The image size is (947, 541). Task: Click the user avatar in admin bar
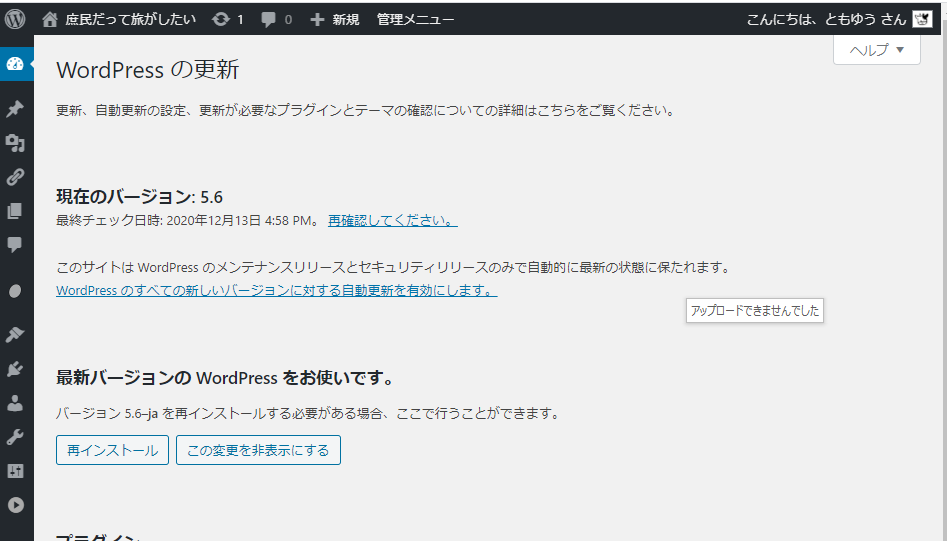[922, 19]
